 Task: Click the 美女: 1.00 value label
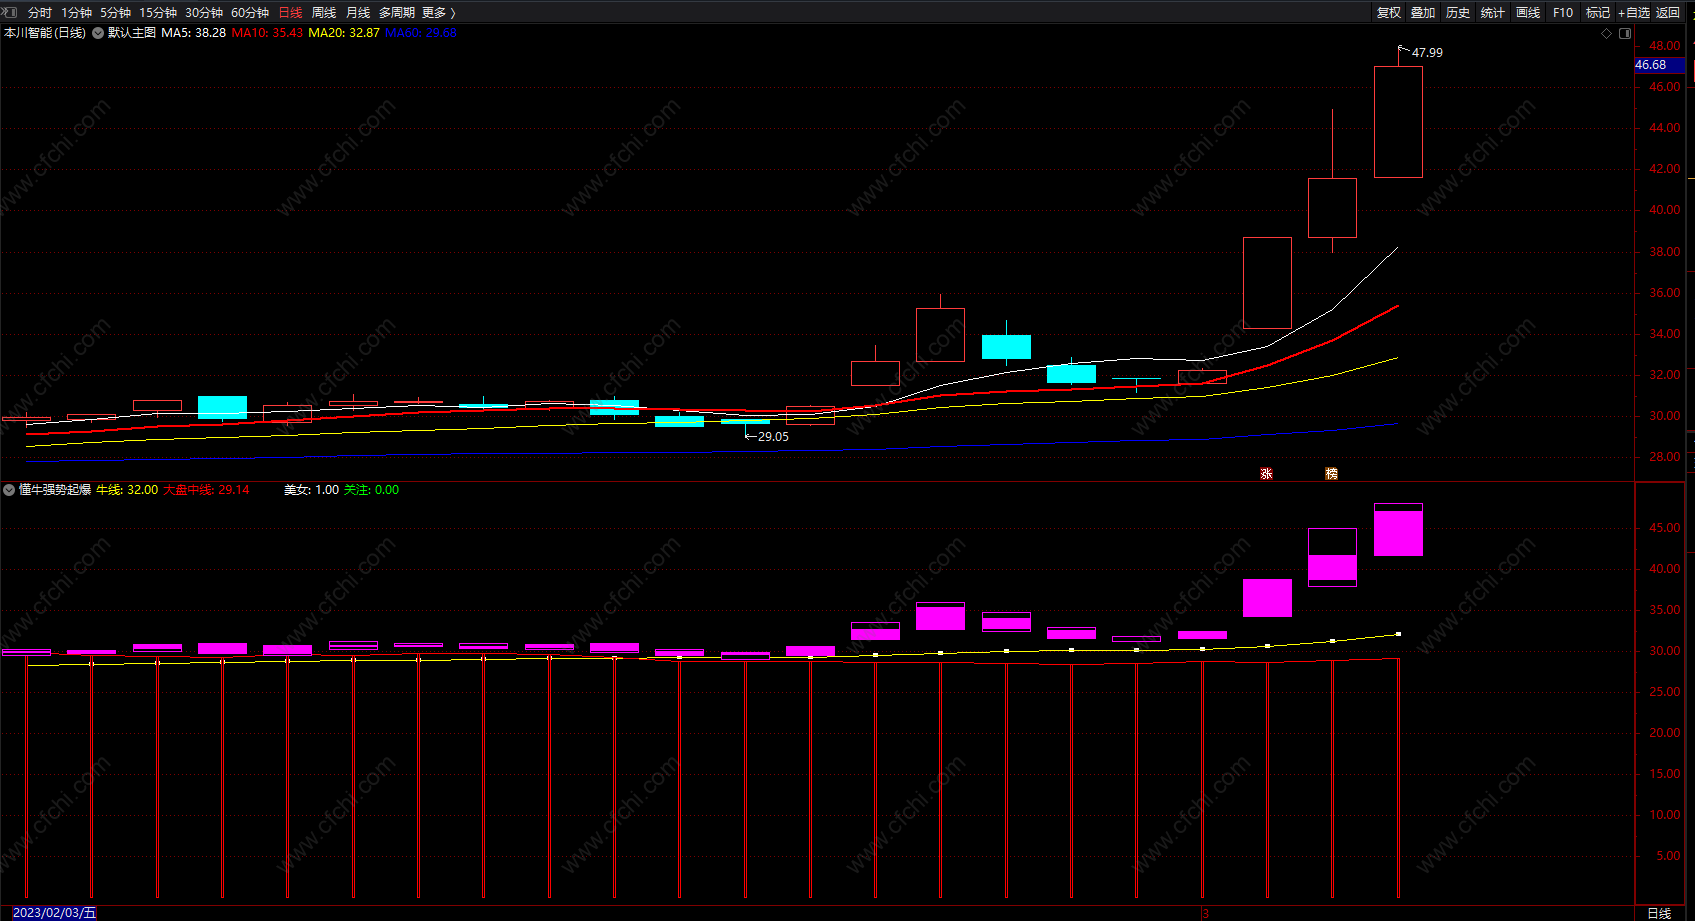311,490
